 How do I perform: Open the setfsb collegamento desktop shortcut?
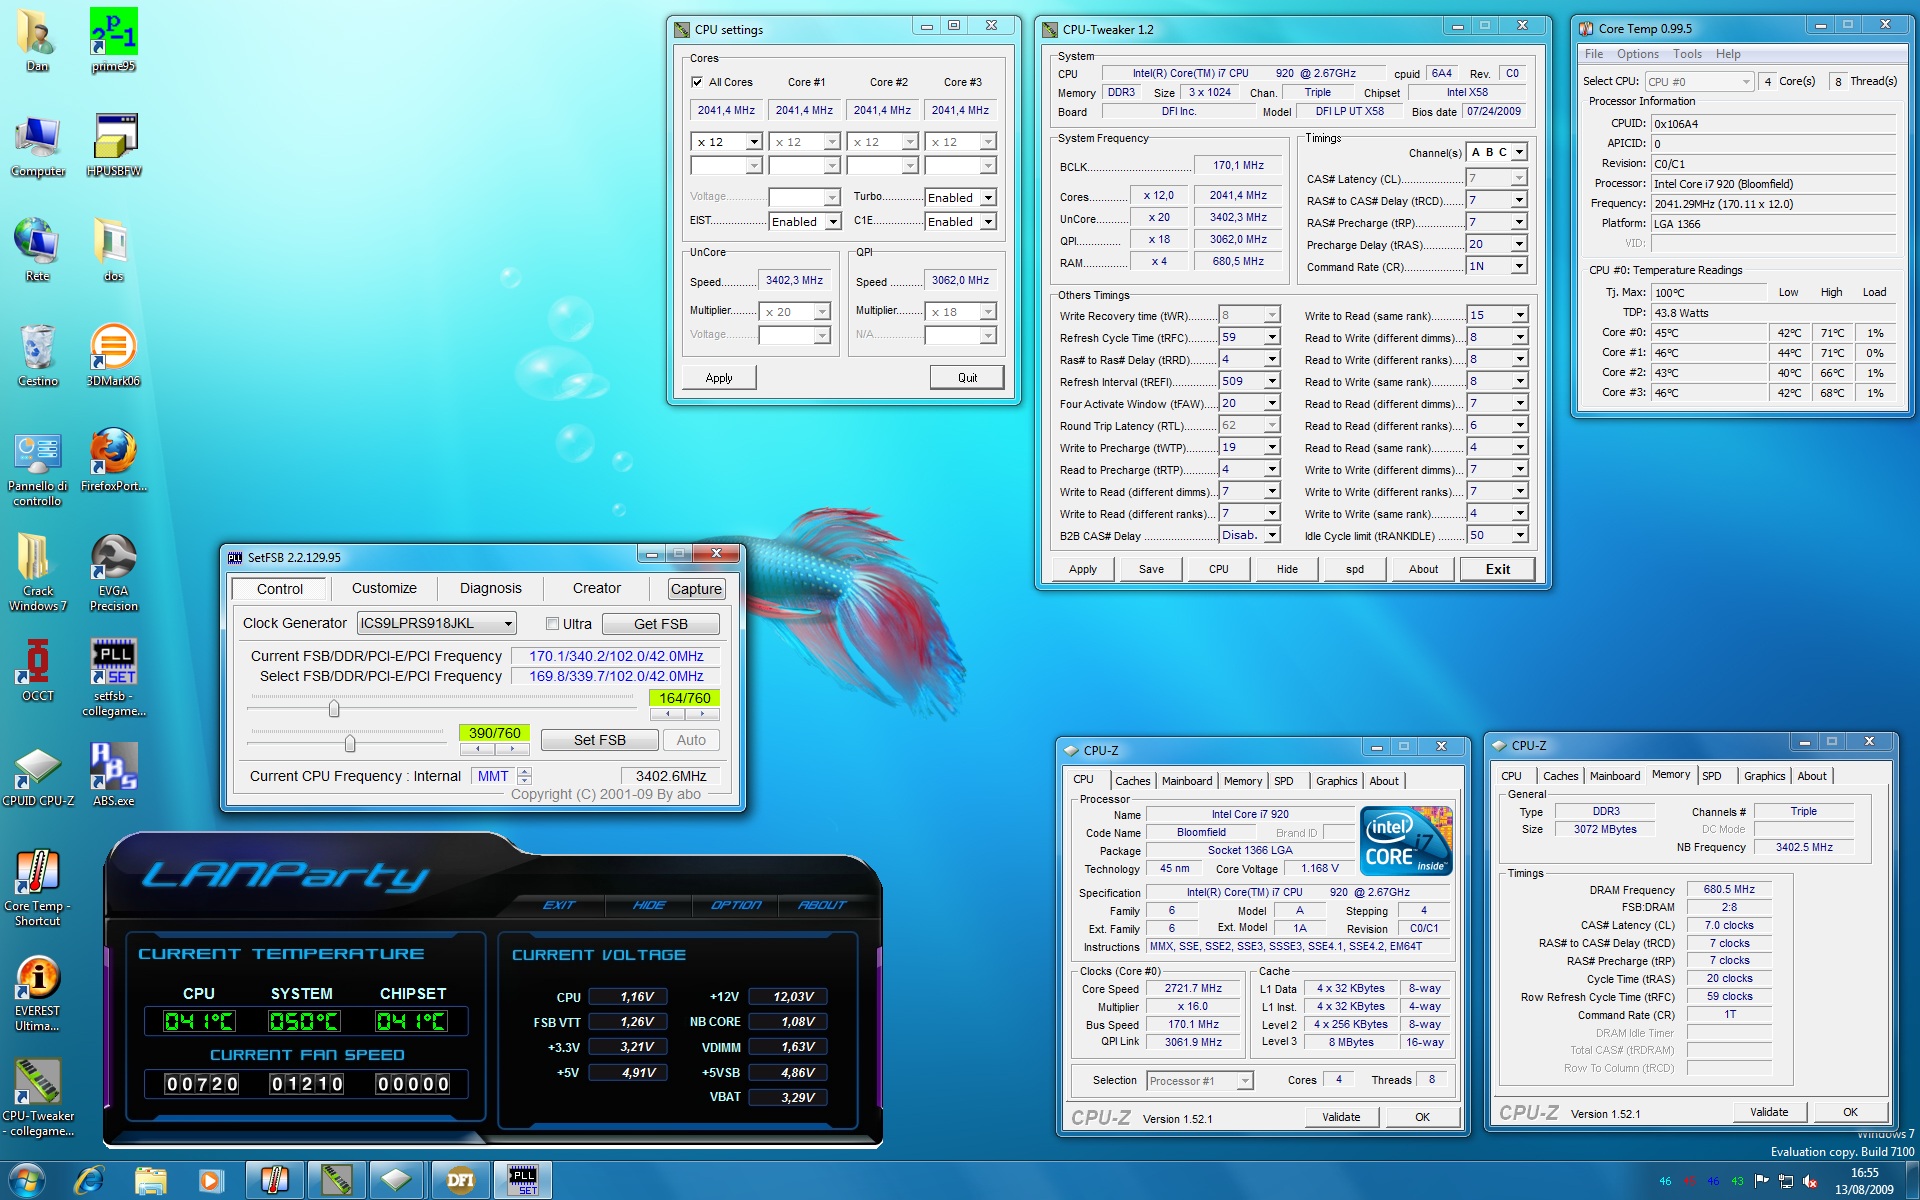pos(113,677)
